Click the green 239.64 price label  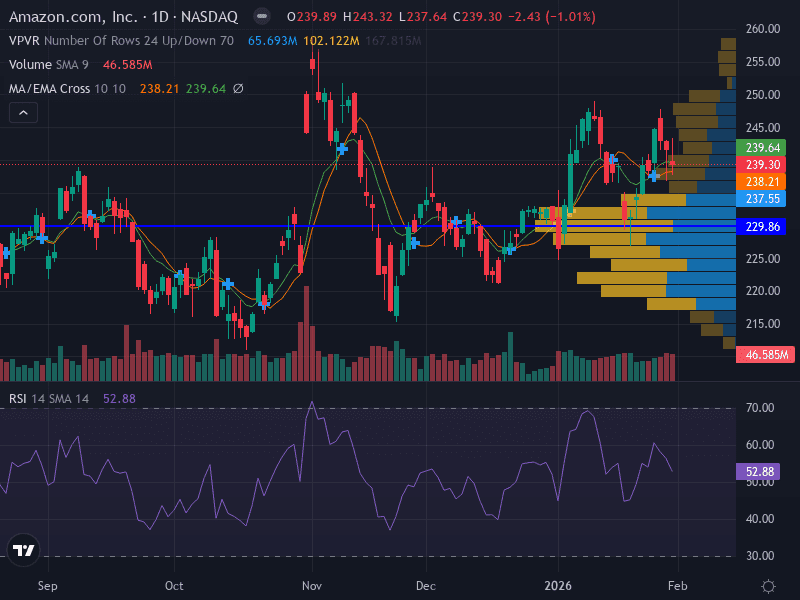point(762,148)
